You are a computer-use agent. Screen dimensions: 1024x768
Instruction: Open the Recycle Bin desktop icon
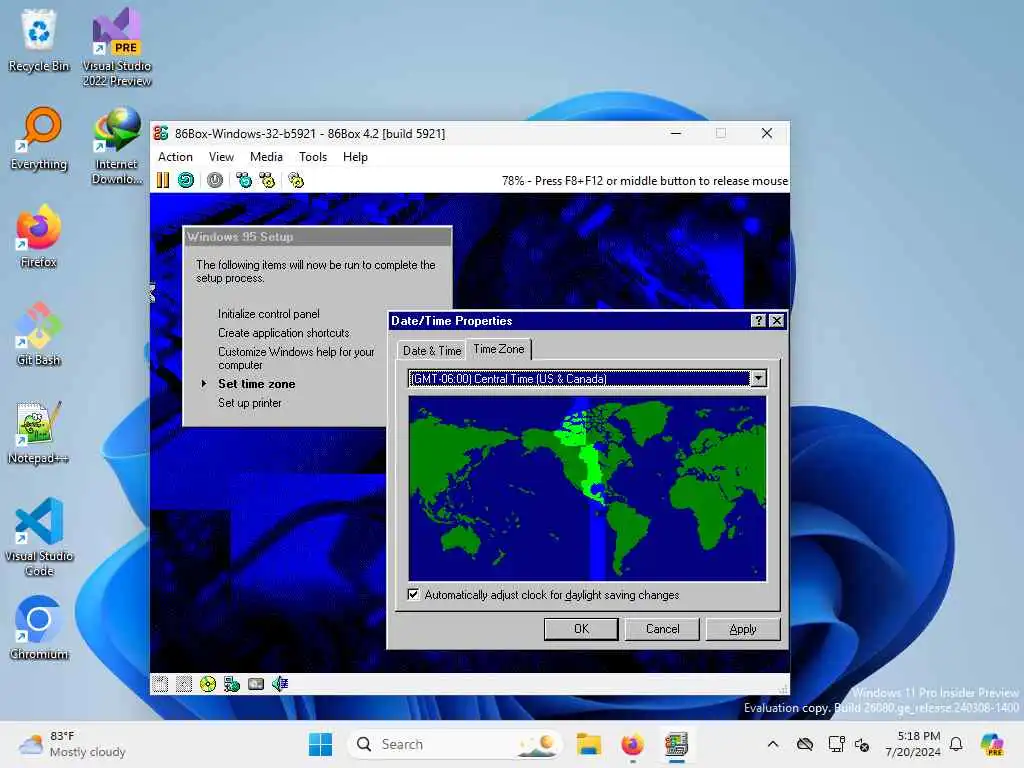pyautogui.click(x=39, y=40)
